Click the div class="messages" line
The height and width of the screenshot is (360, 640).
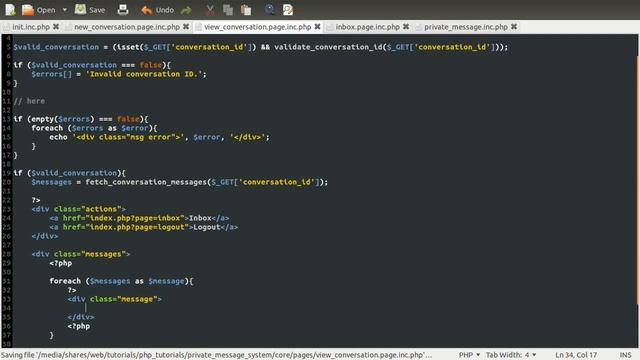(81, 254)
